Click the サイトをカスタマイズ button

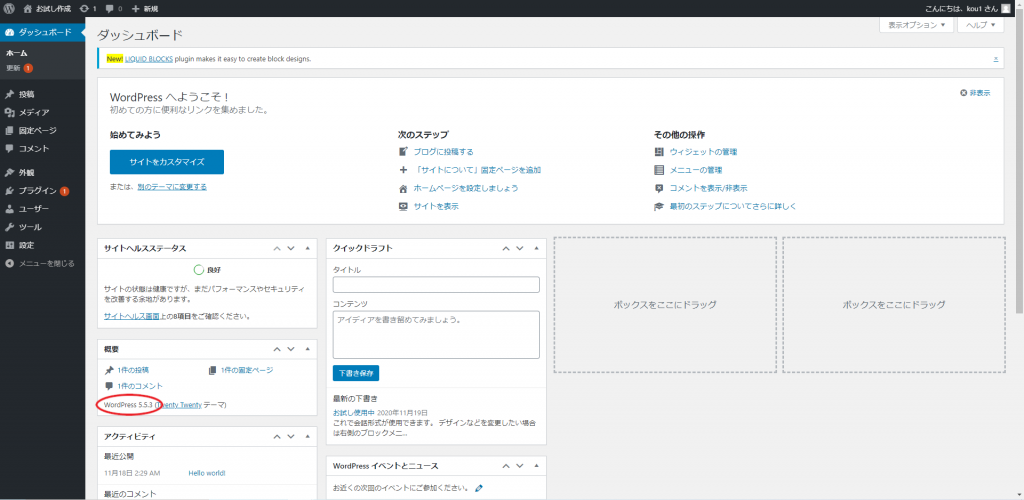[x=167, y=162]
